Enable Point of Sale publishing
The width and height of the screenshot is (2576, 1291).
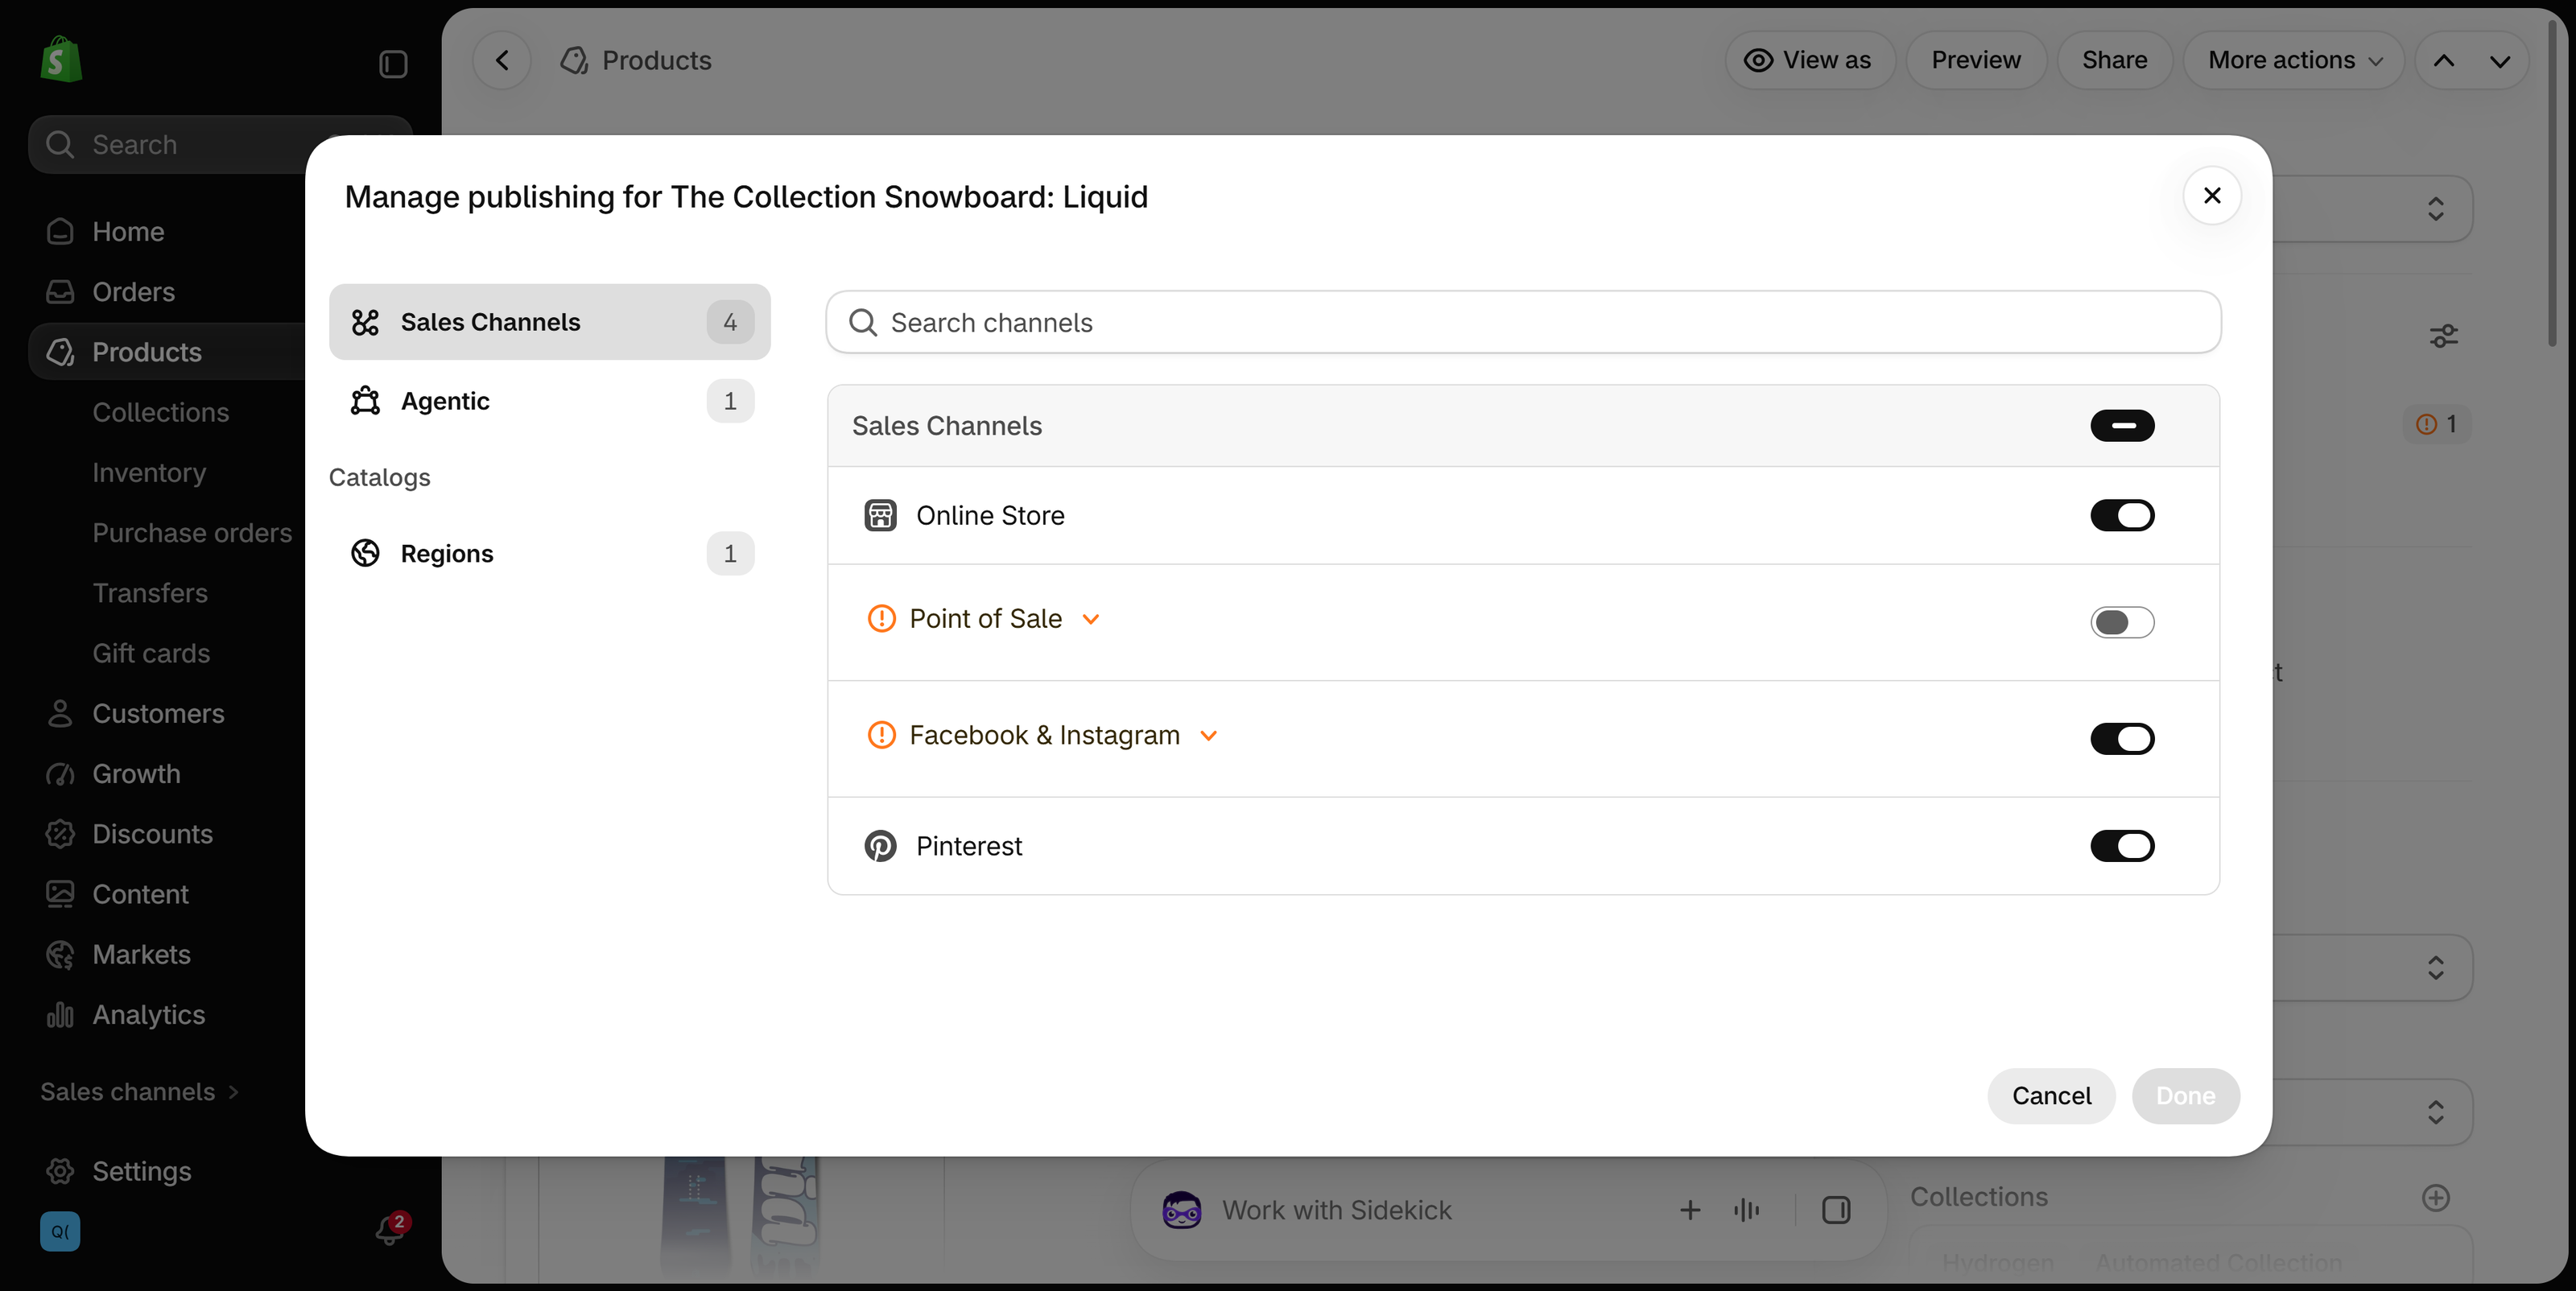click(2122, 622)
